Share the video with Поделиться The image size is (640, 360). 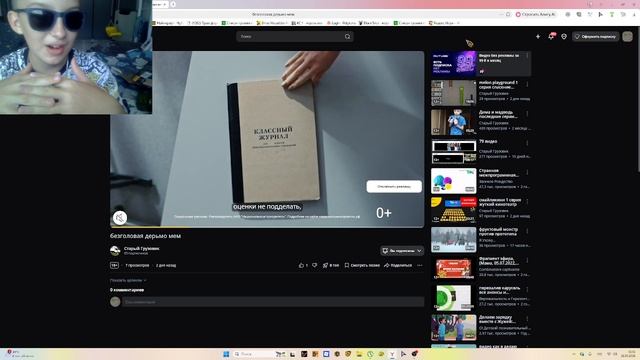click(x=398, y=265)
